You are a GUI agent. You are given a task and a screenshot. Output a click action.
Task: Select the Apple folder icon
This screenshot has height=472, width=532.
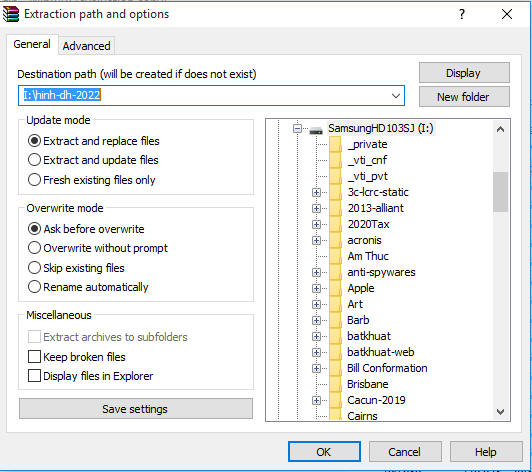point(336,288)
